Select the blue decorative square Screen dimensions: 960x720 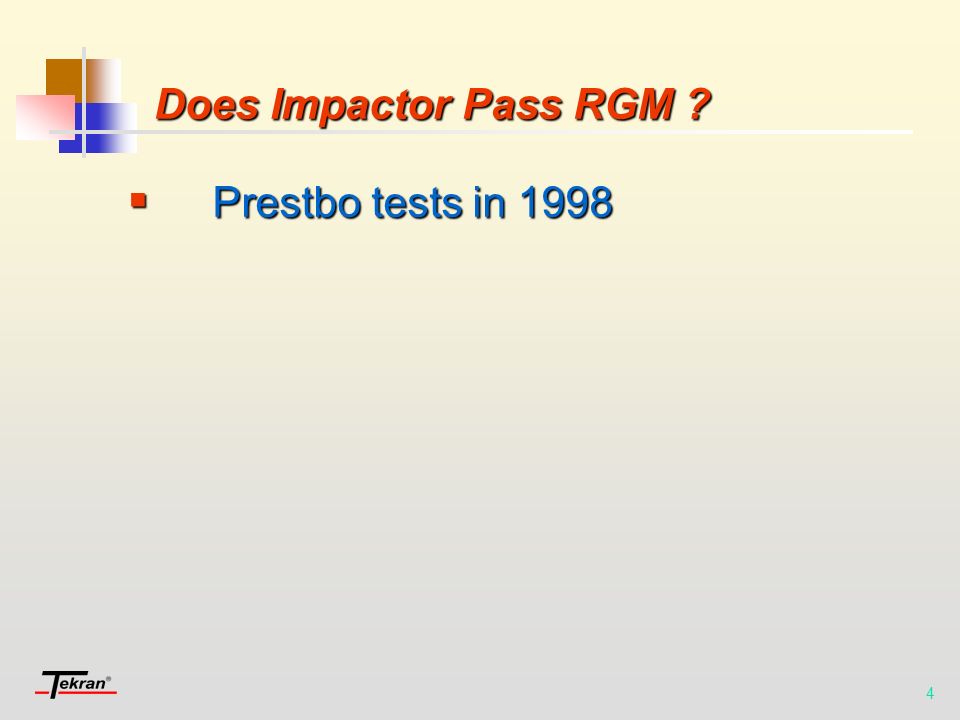[98, 128]
